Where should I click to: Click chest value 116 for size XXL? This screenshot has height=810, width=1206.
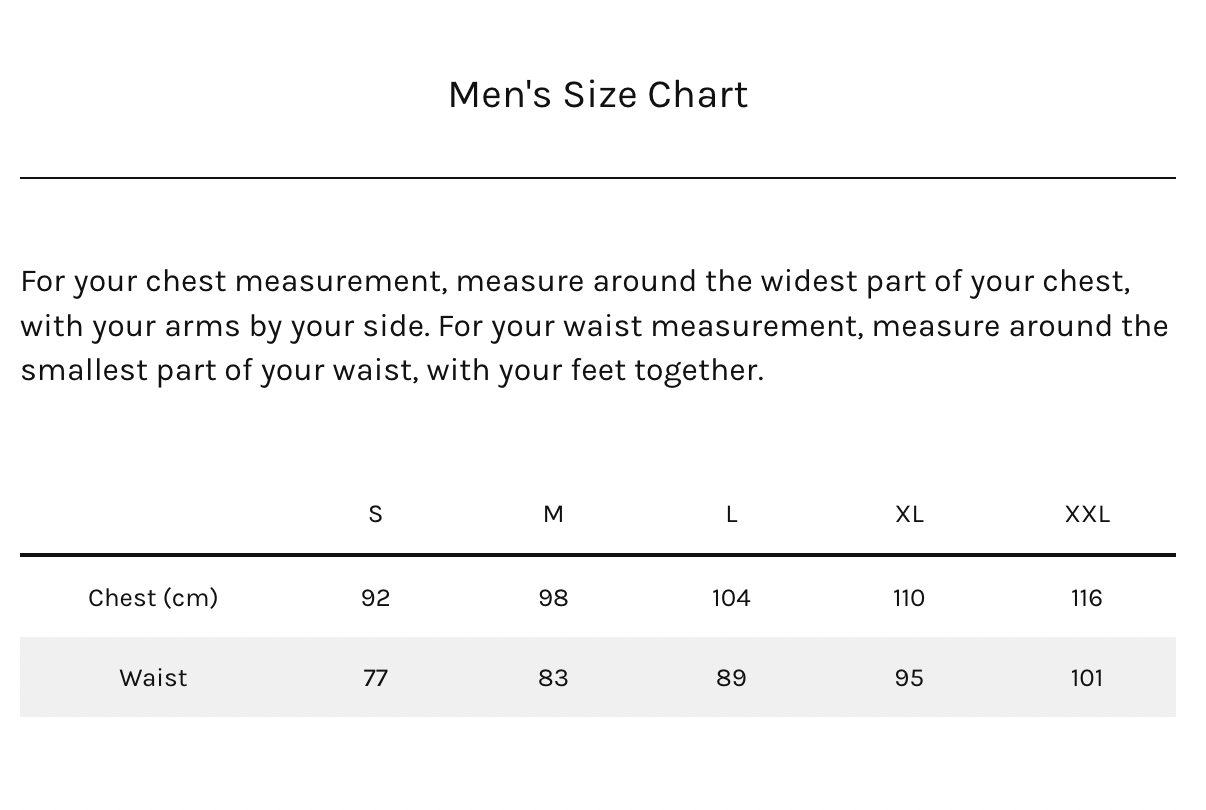pos(1087,598)
